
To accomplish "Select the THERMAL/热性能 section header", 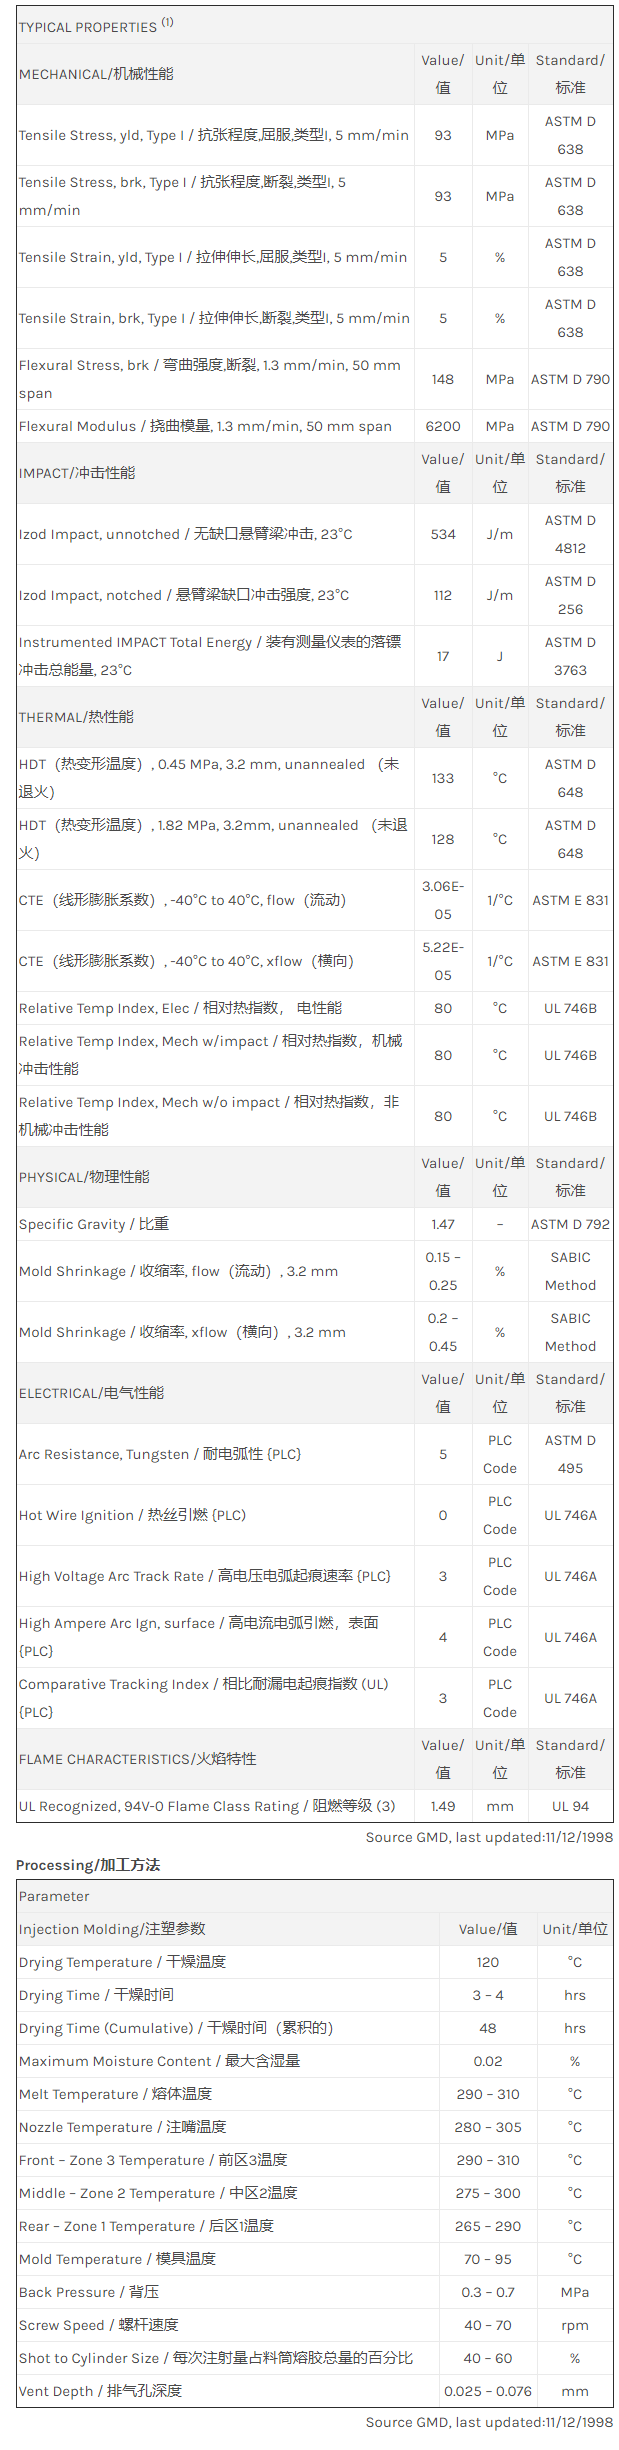I will 76,717.
